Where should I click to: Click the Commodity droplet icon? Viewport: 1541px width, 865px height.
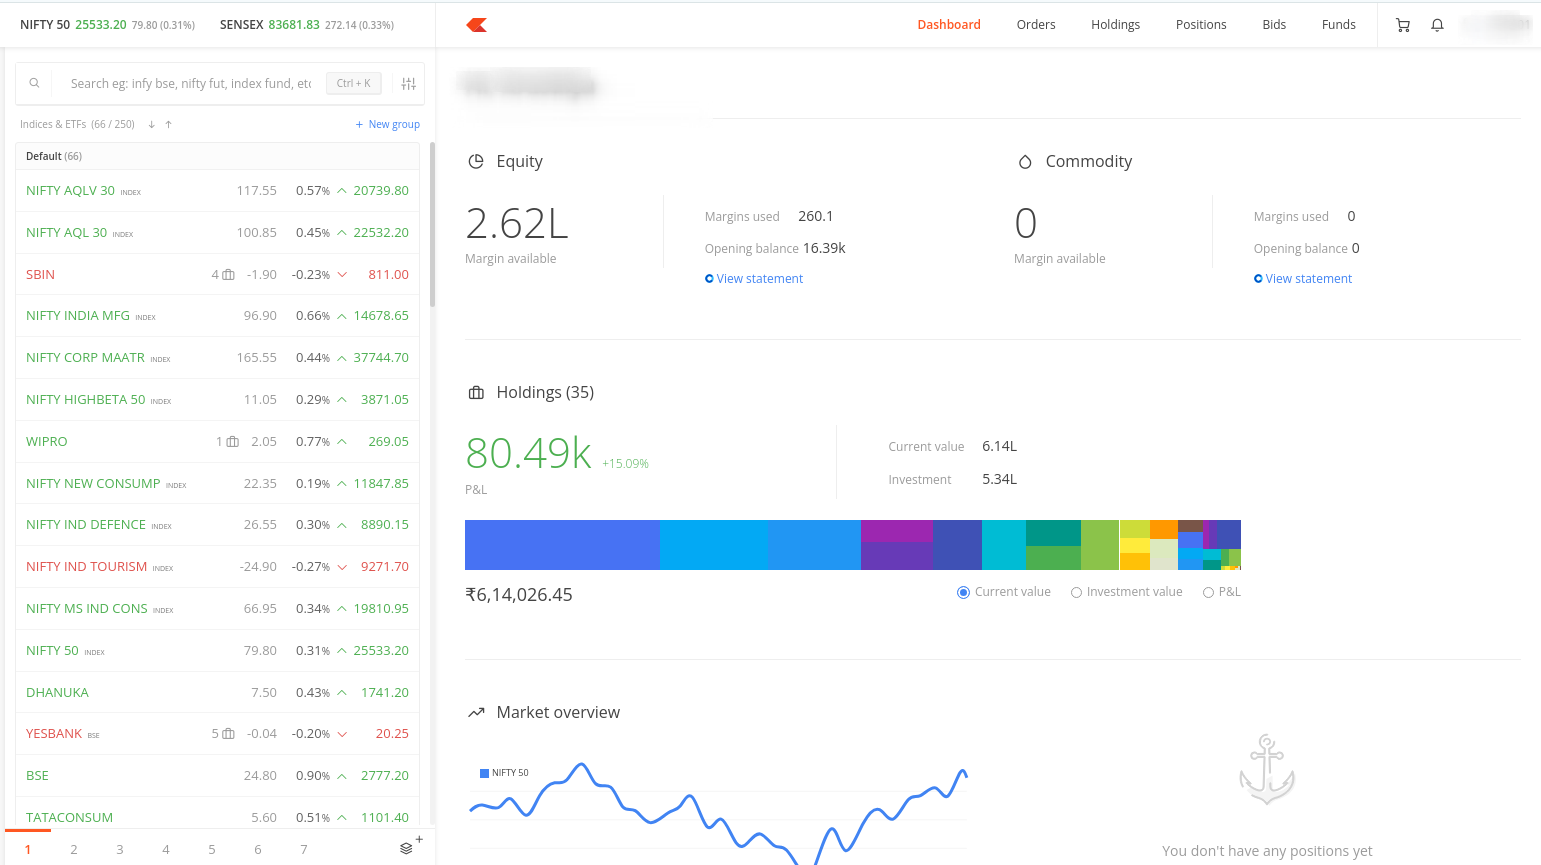[x=1025, y=162]
